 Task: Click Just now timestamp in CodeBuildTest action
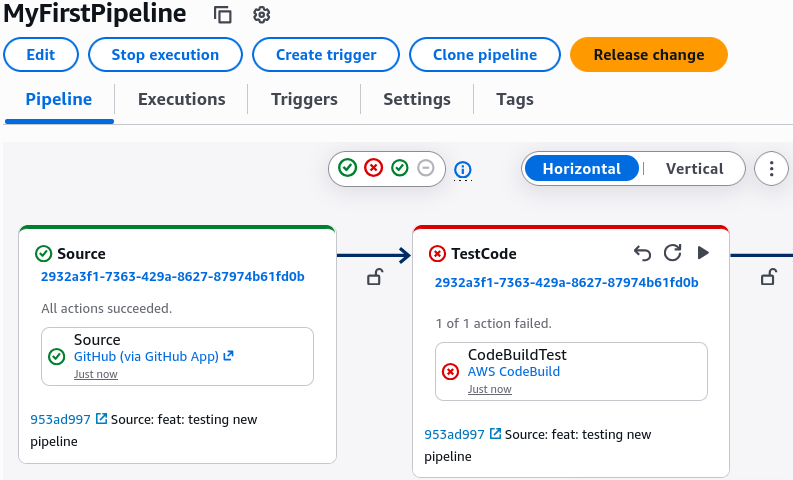[490, 389]
